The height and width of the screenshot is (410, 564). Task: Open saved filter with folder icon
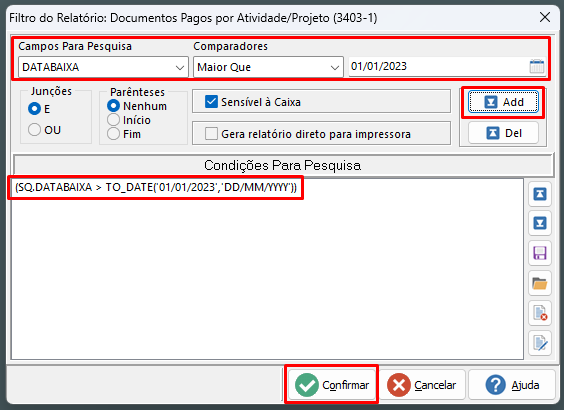[x=540, y=283]
